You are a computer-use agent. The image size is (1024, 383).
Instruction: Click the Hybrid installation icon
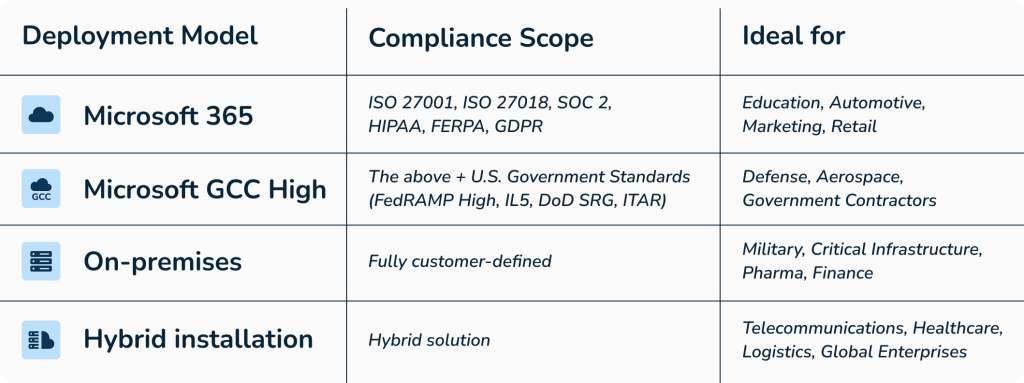pyautogui.click(x=41, y=339)
